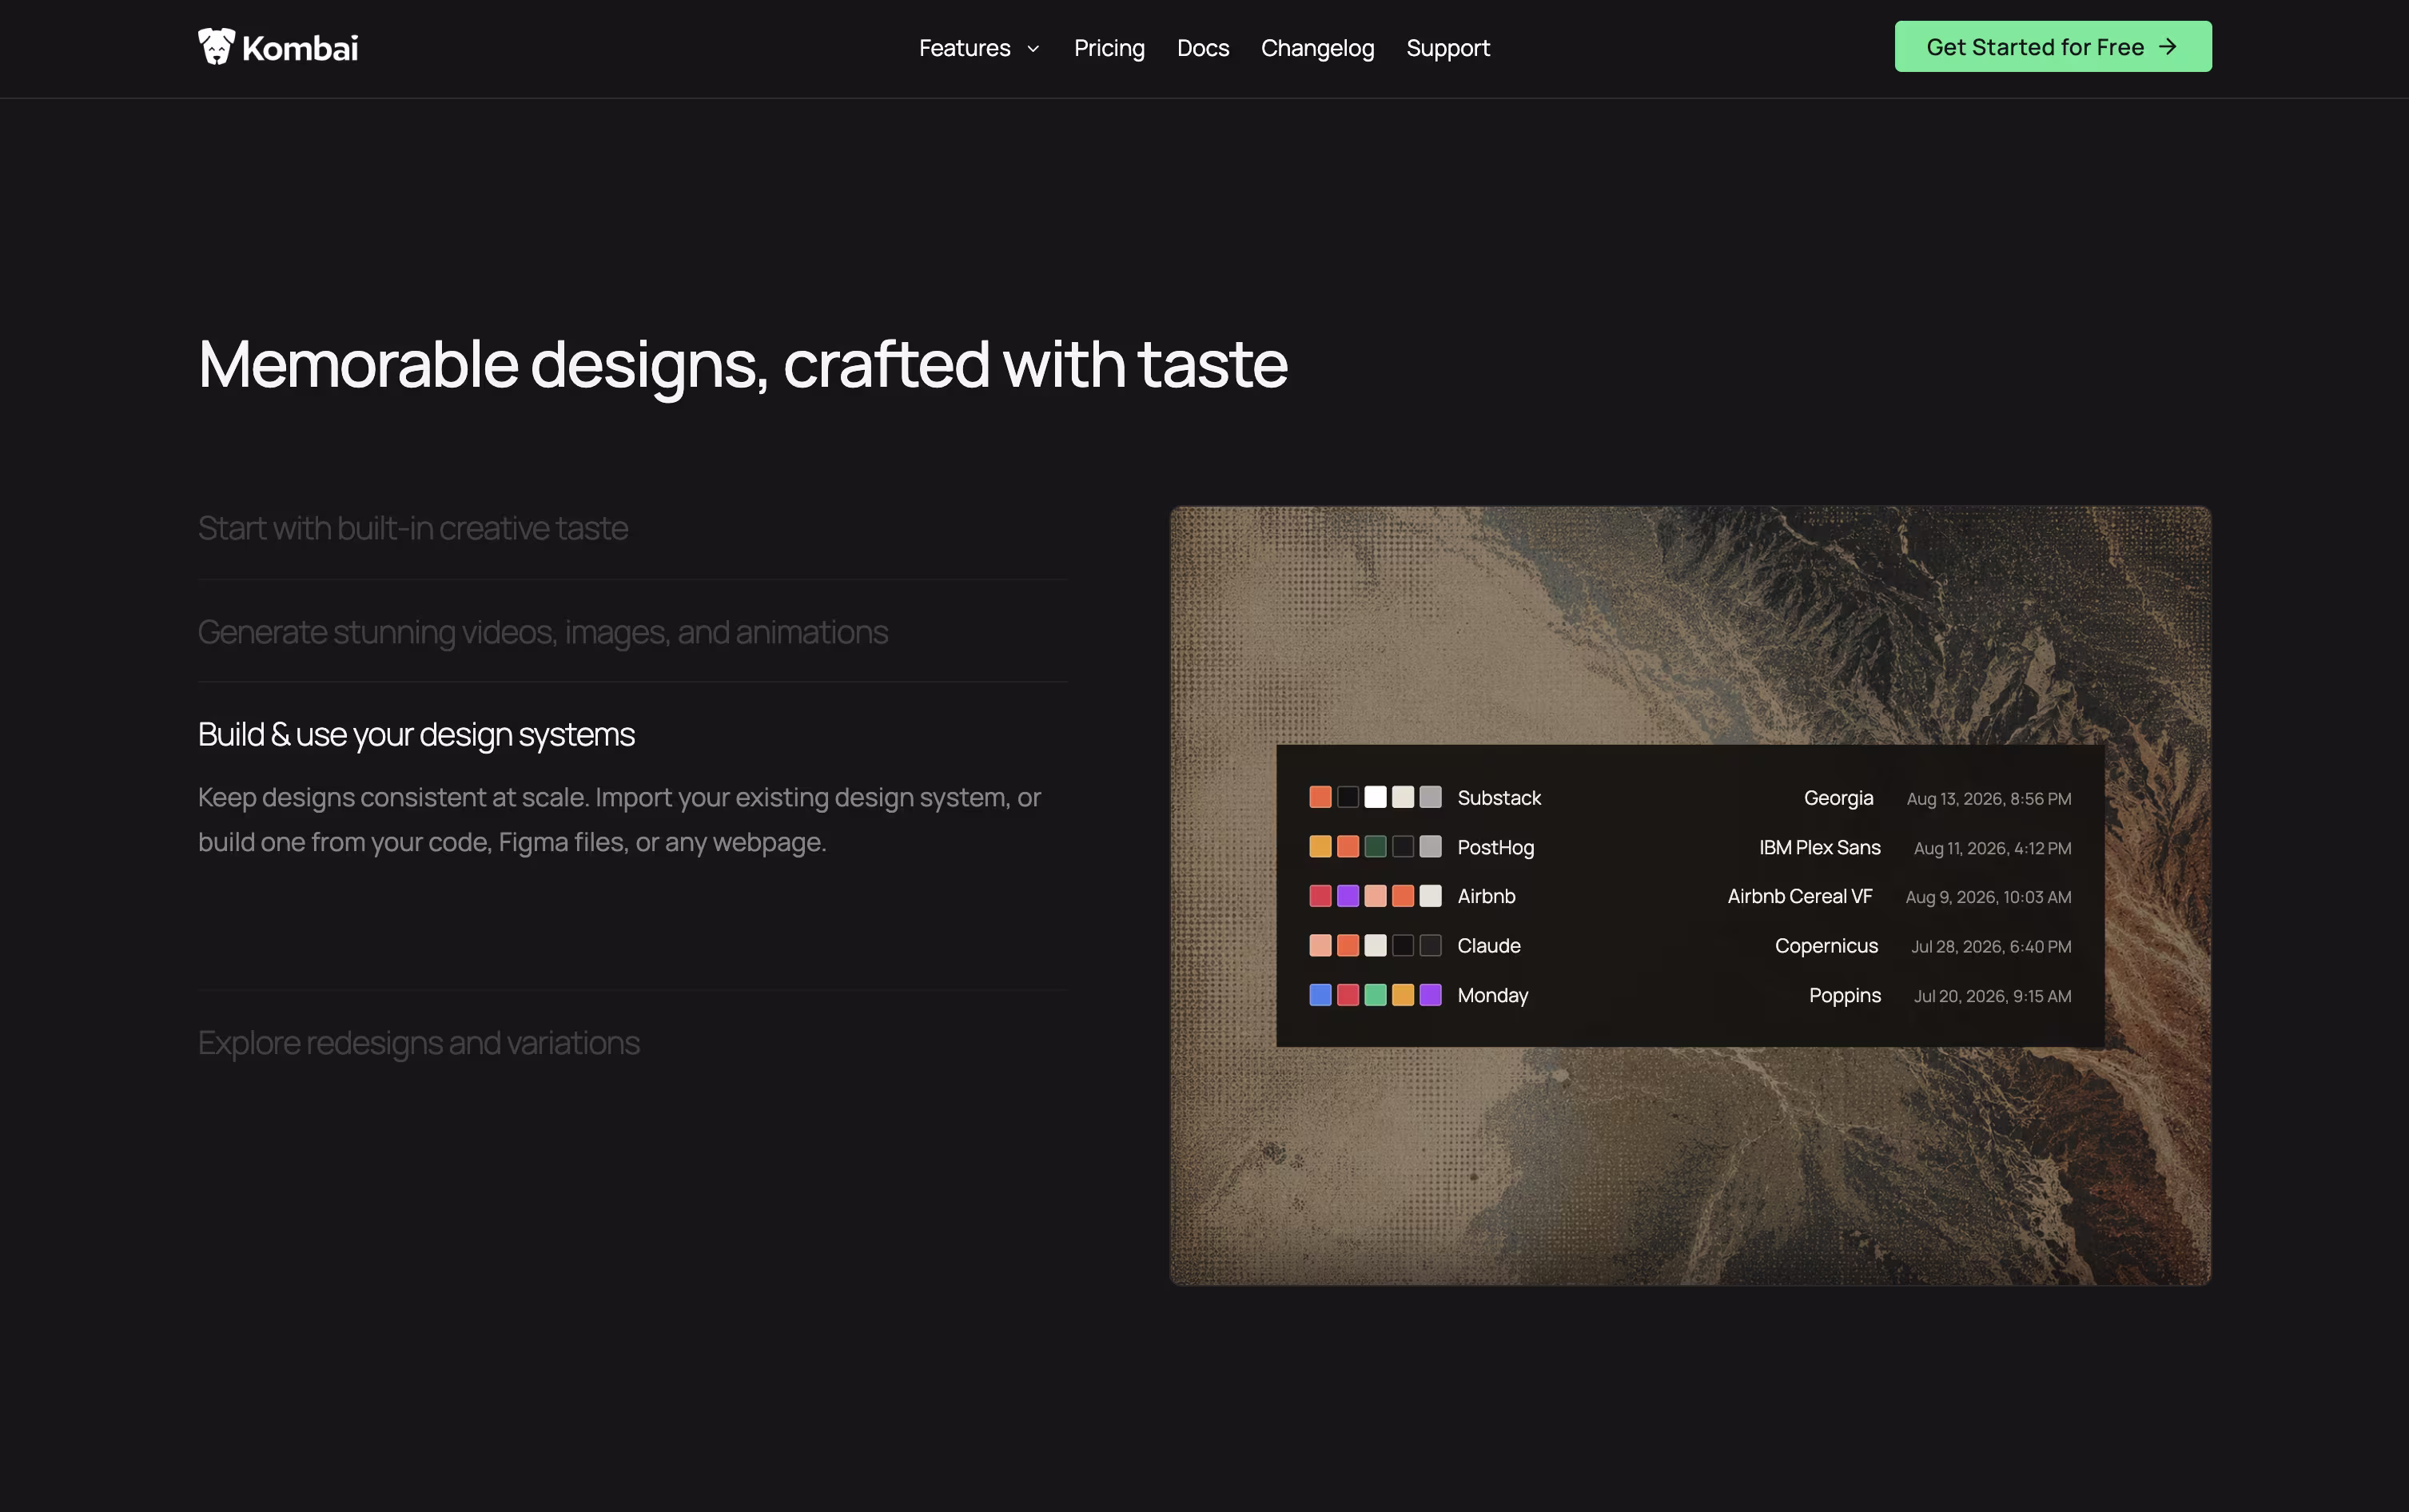Select the PostHog design system name
This screenshot has height=1512, width=2409.
[1496, 848]
